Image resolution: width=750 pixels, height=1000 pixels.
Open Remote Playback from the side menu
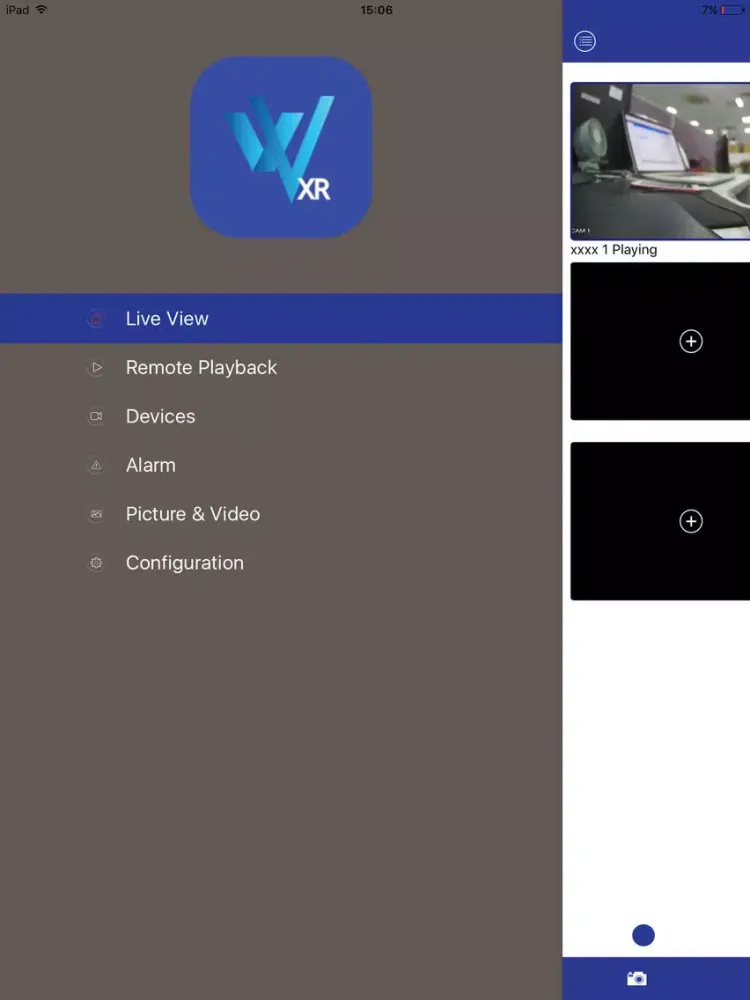tap(281, 367)
